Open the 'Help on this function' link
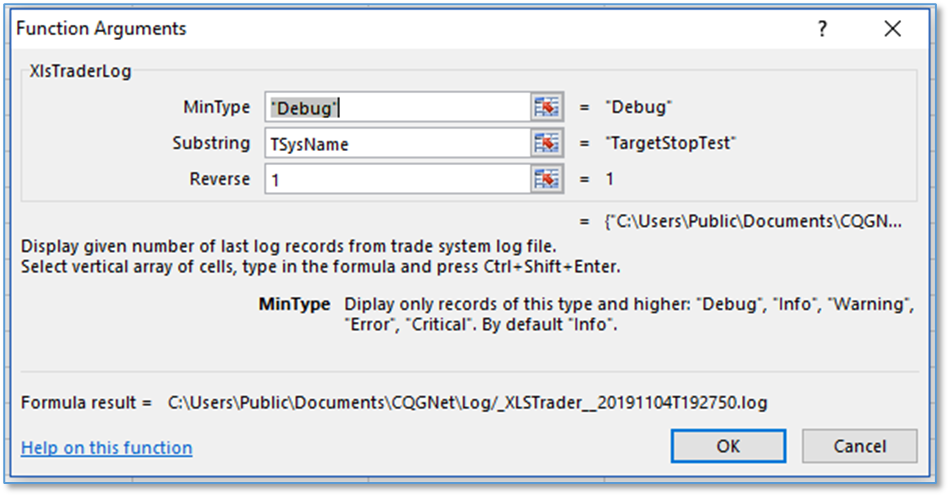Image resolution: width=950 pixels, height=496 pixels. tap(107, 448)
